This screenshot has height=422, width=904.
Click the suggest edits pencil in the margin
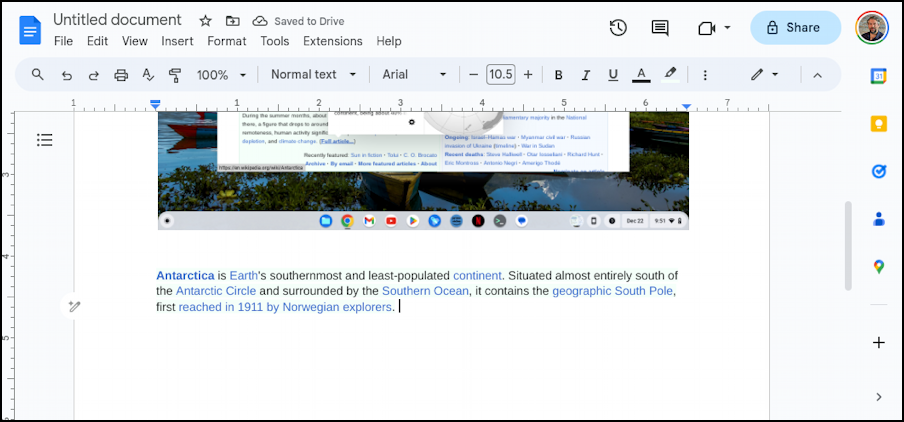pyautogui.click(x=74, y=306)
